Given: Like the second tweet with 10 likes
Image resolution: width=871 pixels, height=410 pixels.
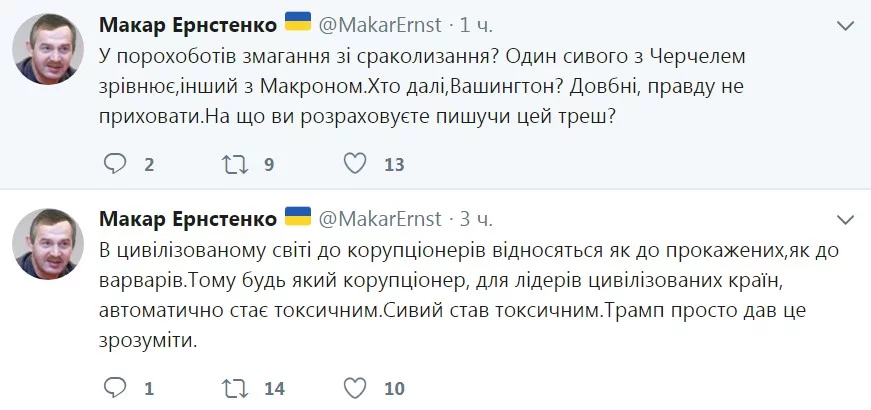Looking at the screenshot, I should click(x=354, y=387).
